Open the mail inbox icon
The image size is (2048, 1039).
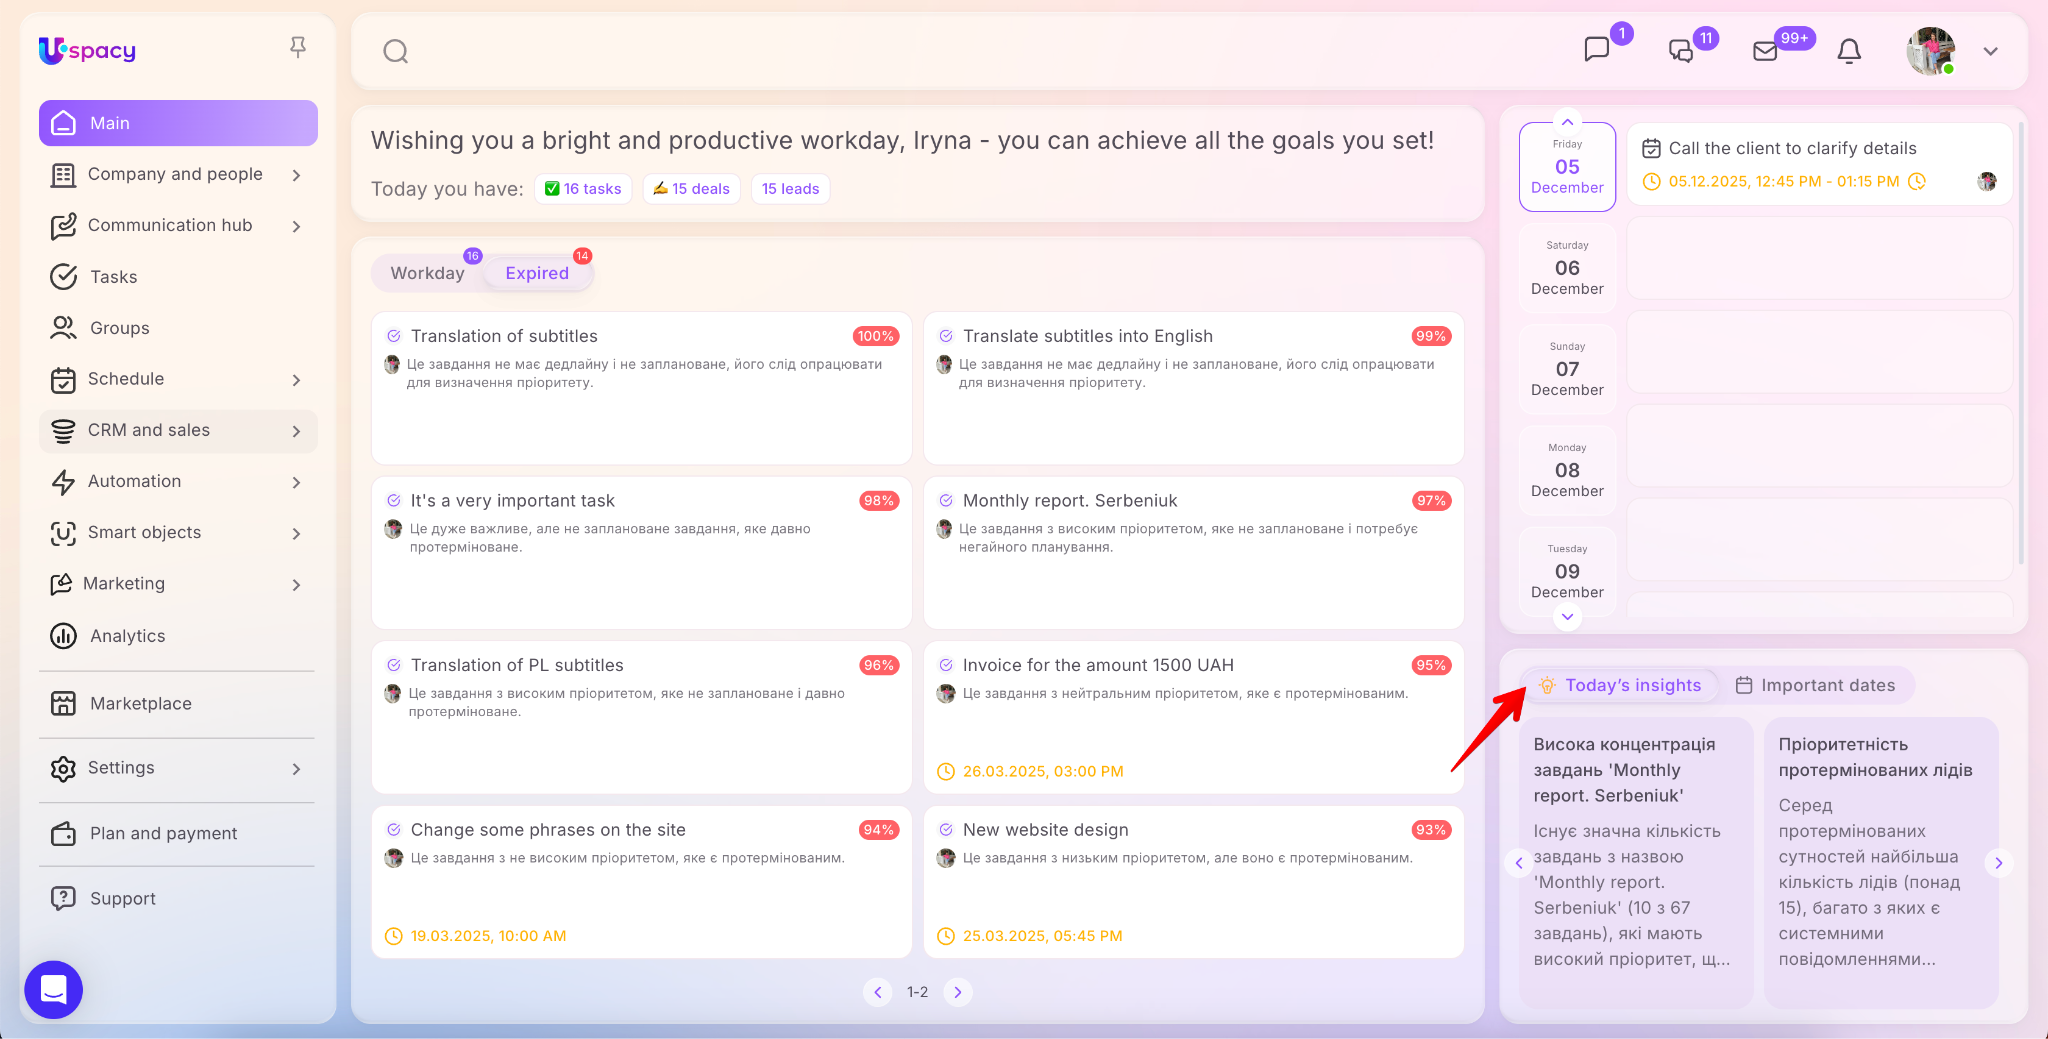[1765, 51]
